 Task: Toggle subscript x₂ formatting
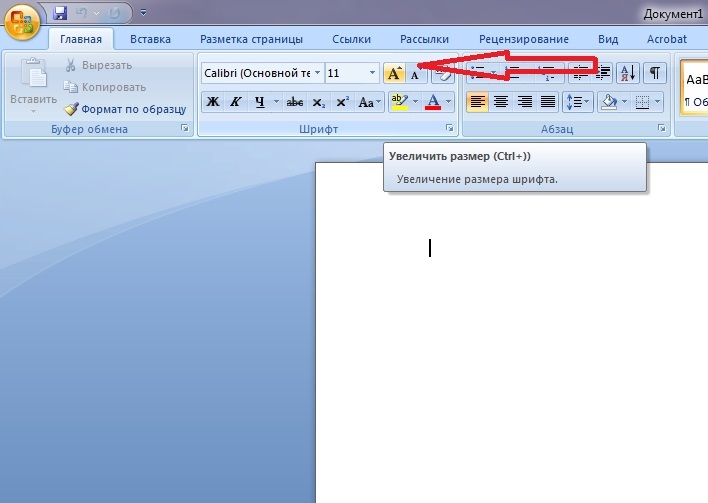coord(319,102)
